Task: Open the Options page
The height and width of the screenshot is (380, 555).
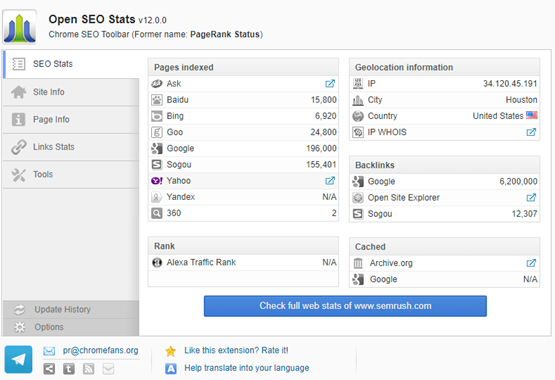Action: (x=71, y=327)
